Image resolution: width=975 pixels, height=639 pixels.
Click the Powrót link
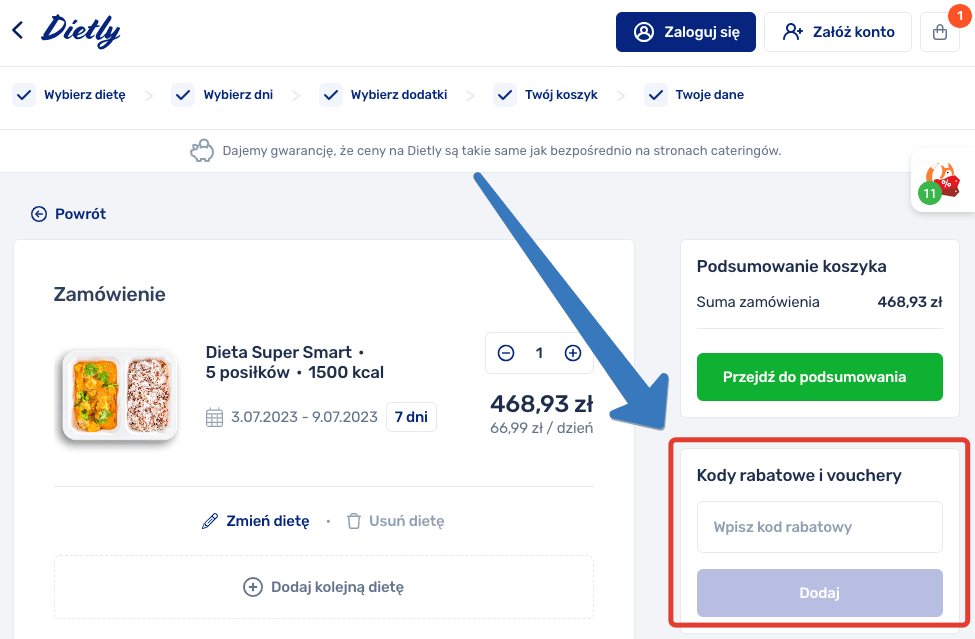click(68, 214)
